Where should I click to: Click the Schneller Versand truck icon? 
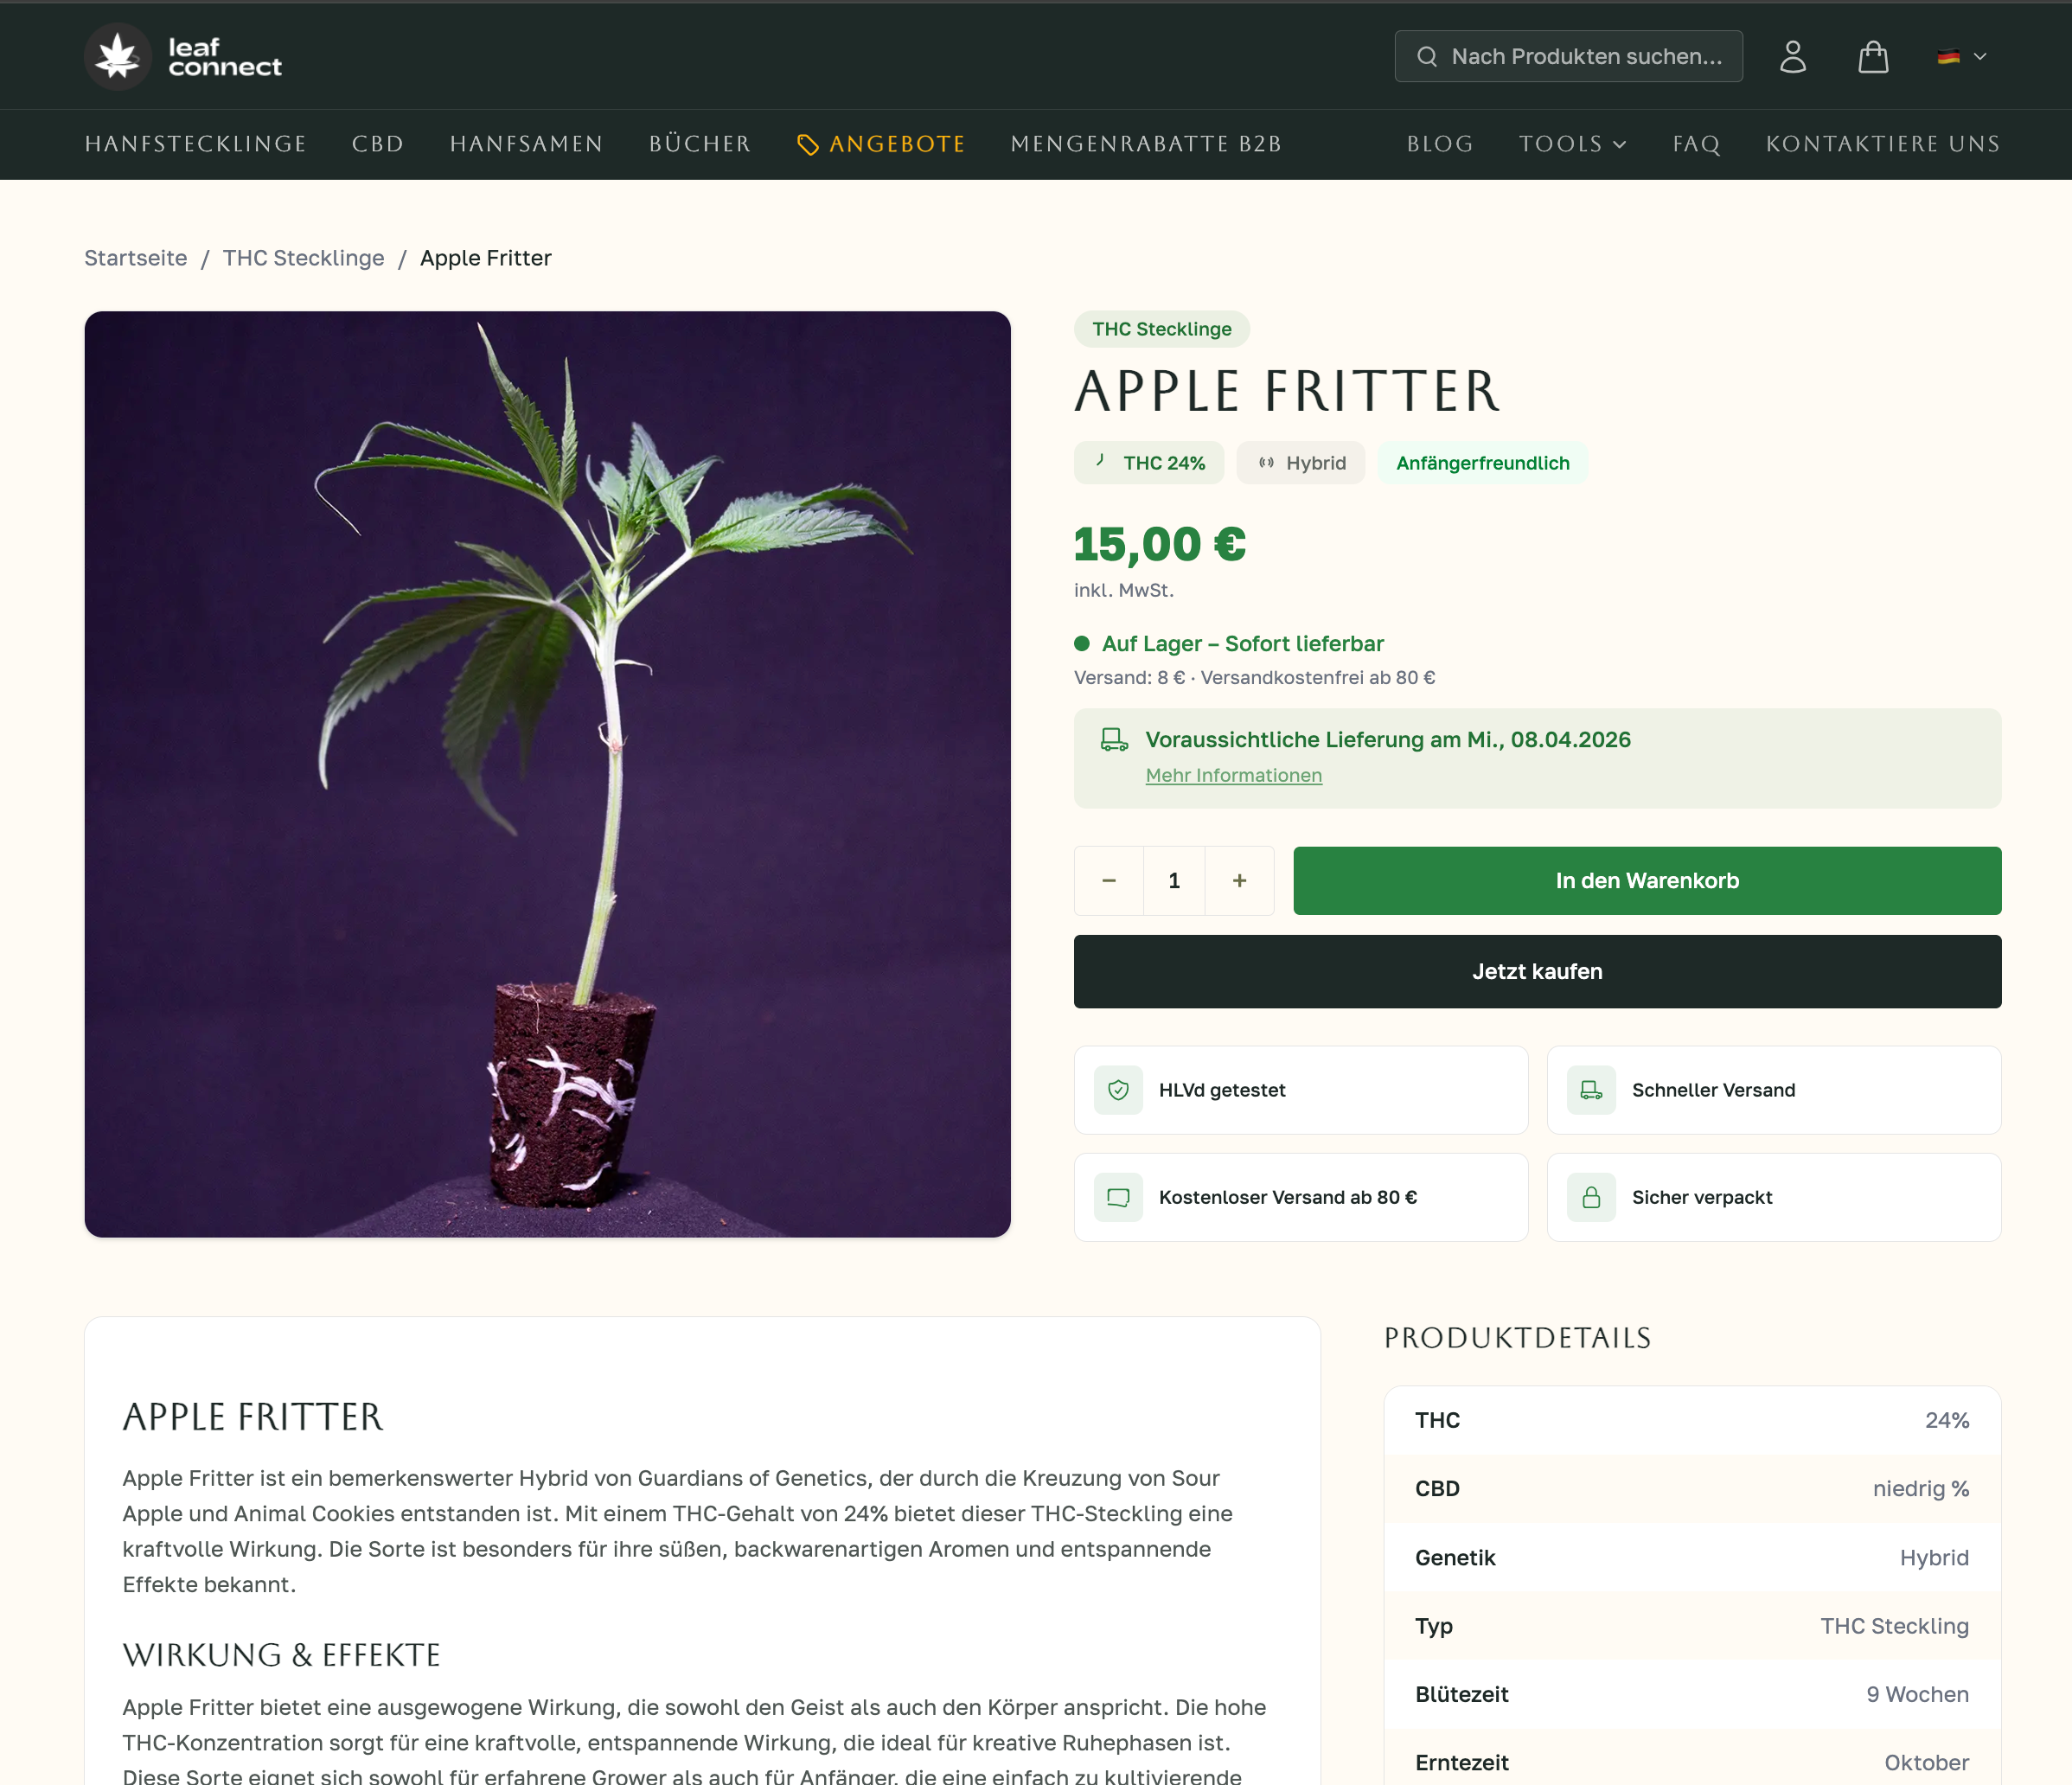tap(1591, 1090)
